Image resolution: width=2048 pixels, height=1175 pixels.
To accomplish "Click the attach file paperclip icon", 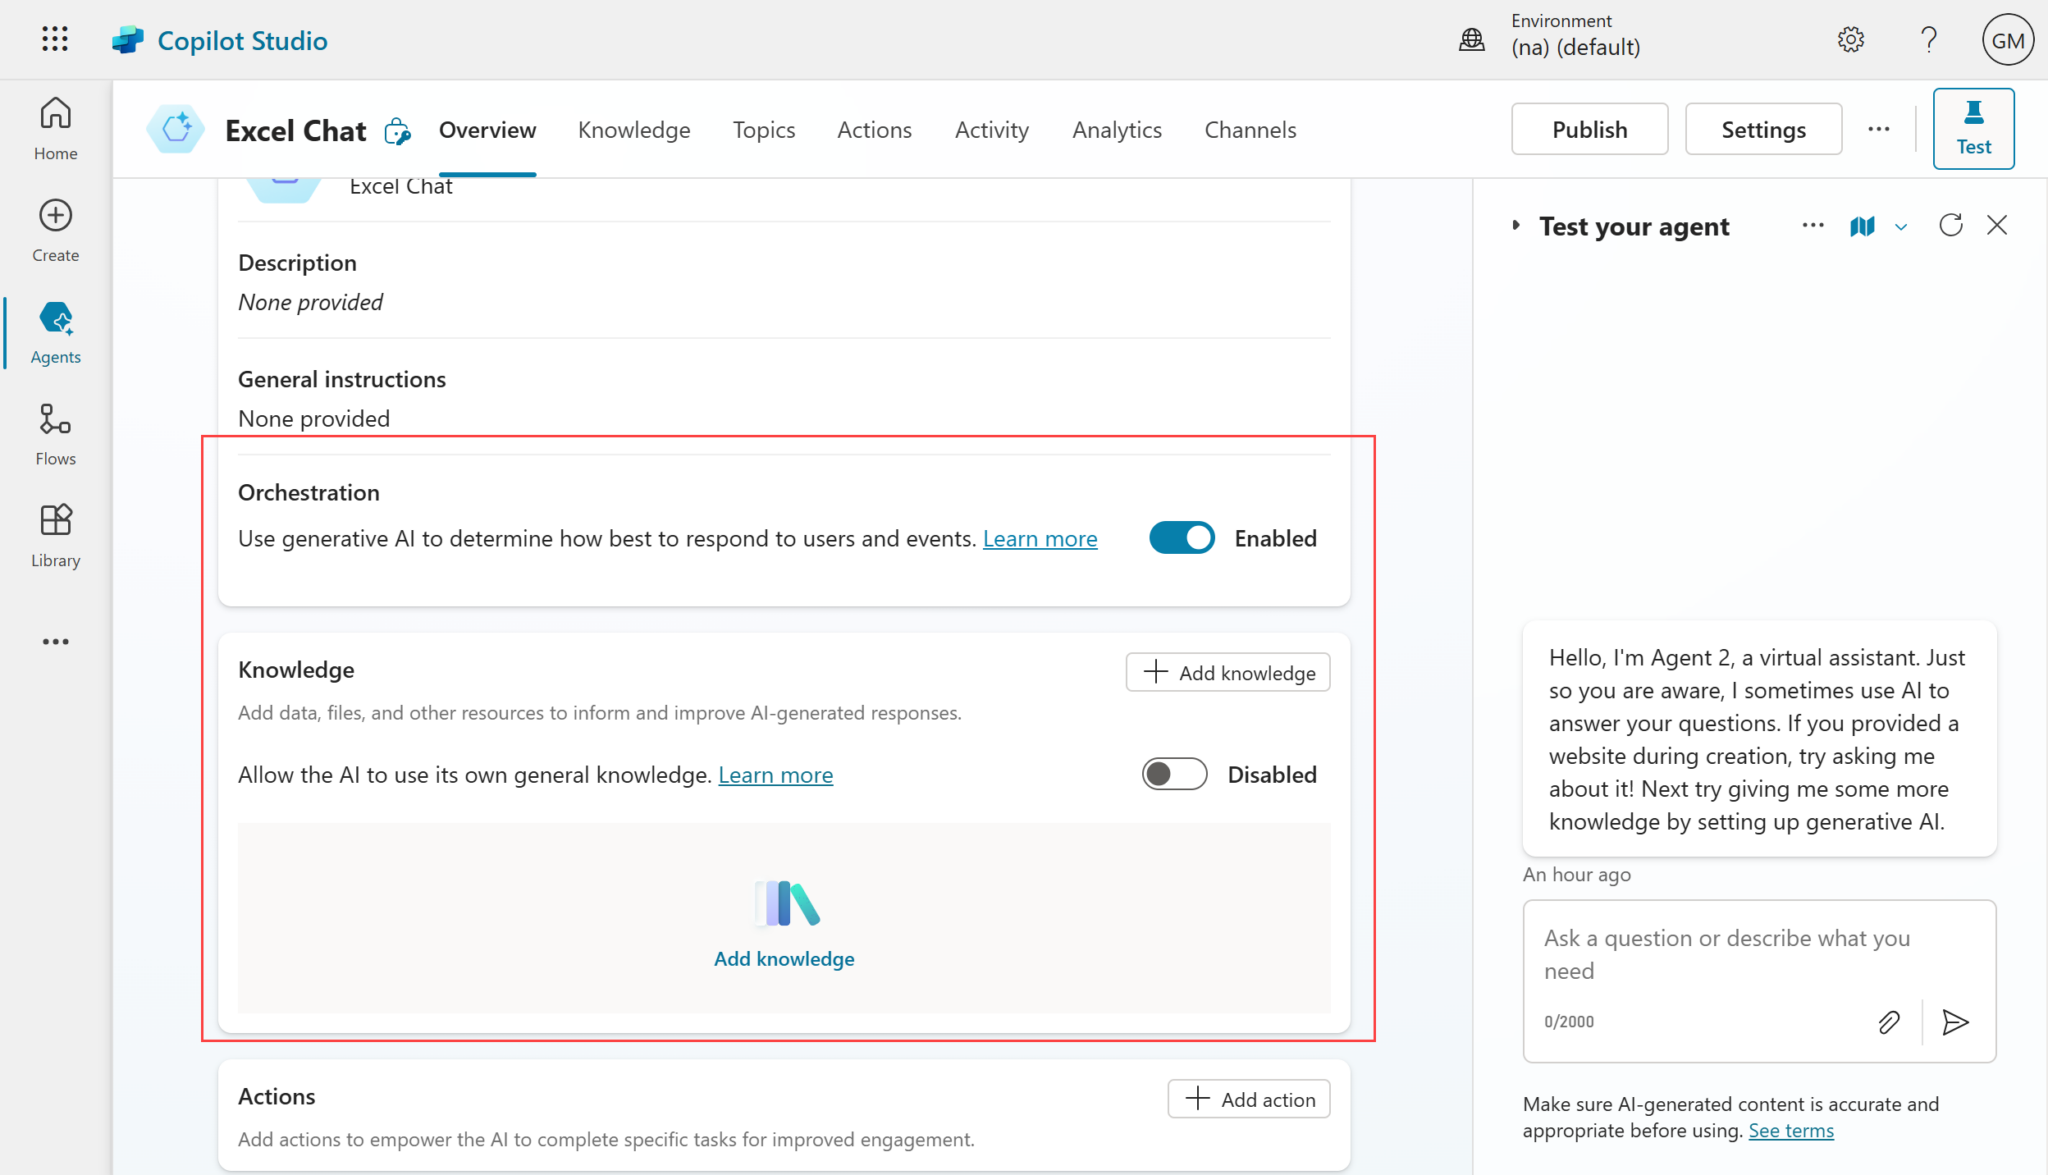I will click(x=1888, y=1022).
